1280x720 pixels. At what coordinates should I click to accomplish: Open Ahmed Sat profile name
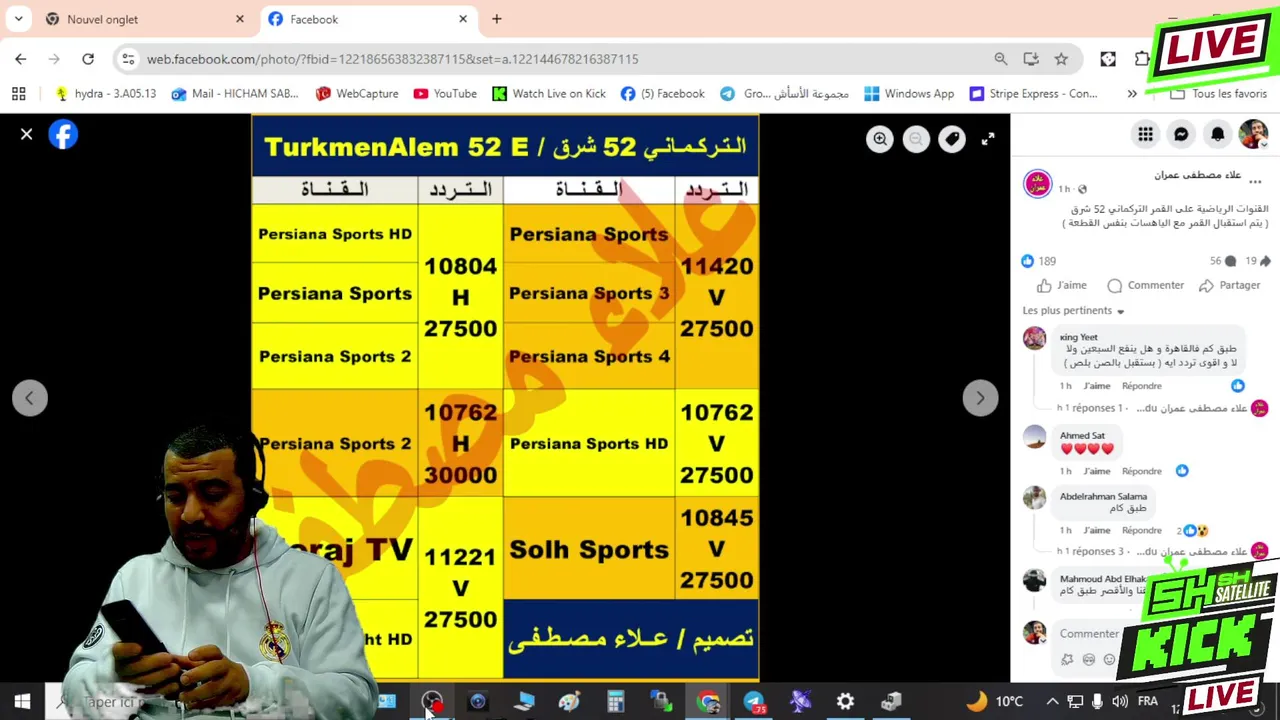1082,436
